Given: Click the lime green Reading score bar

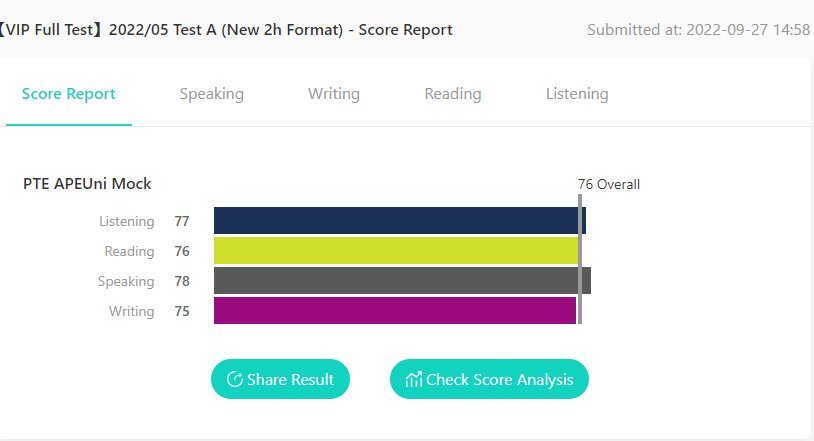Looking at the screenshot, I should pos(396,251).
